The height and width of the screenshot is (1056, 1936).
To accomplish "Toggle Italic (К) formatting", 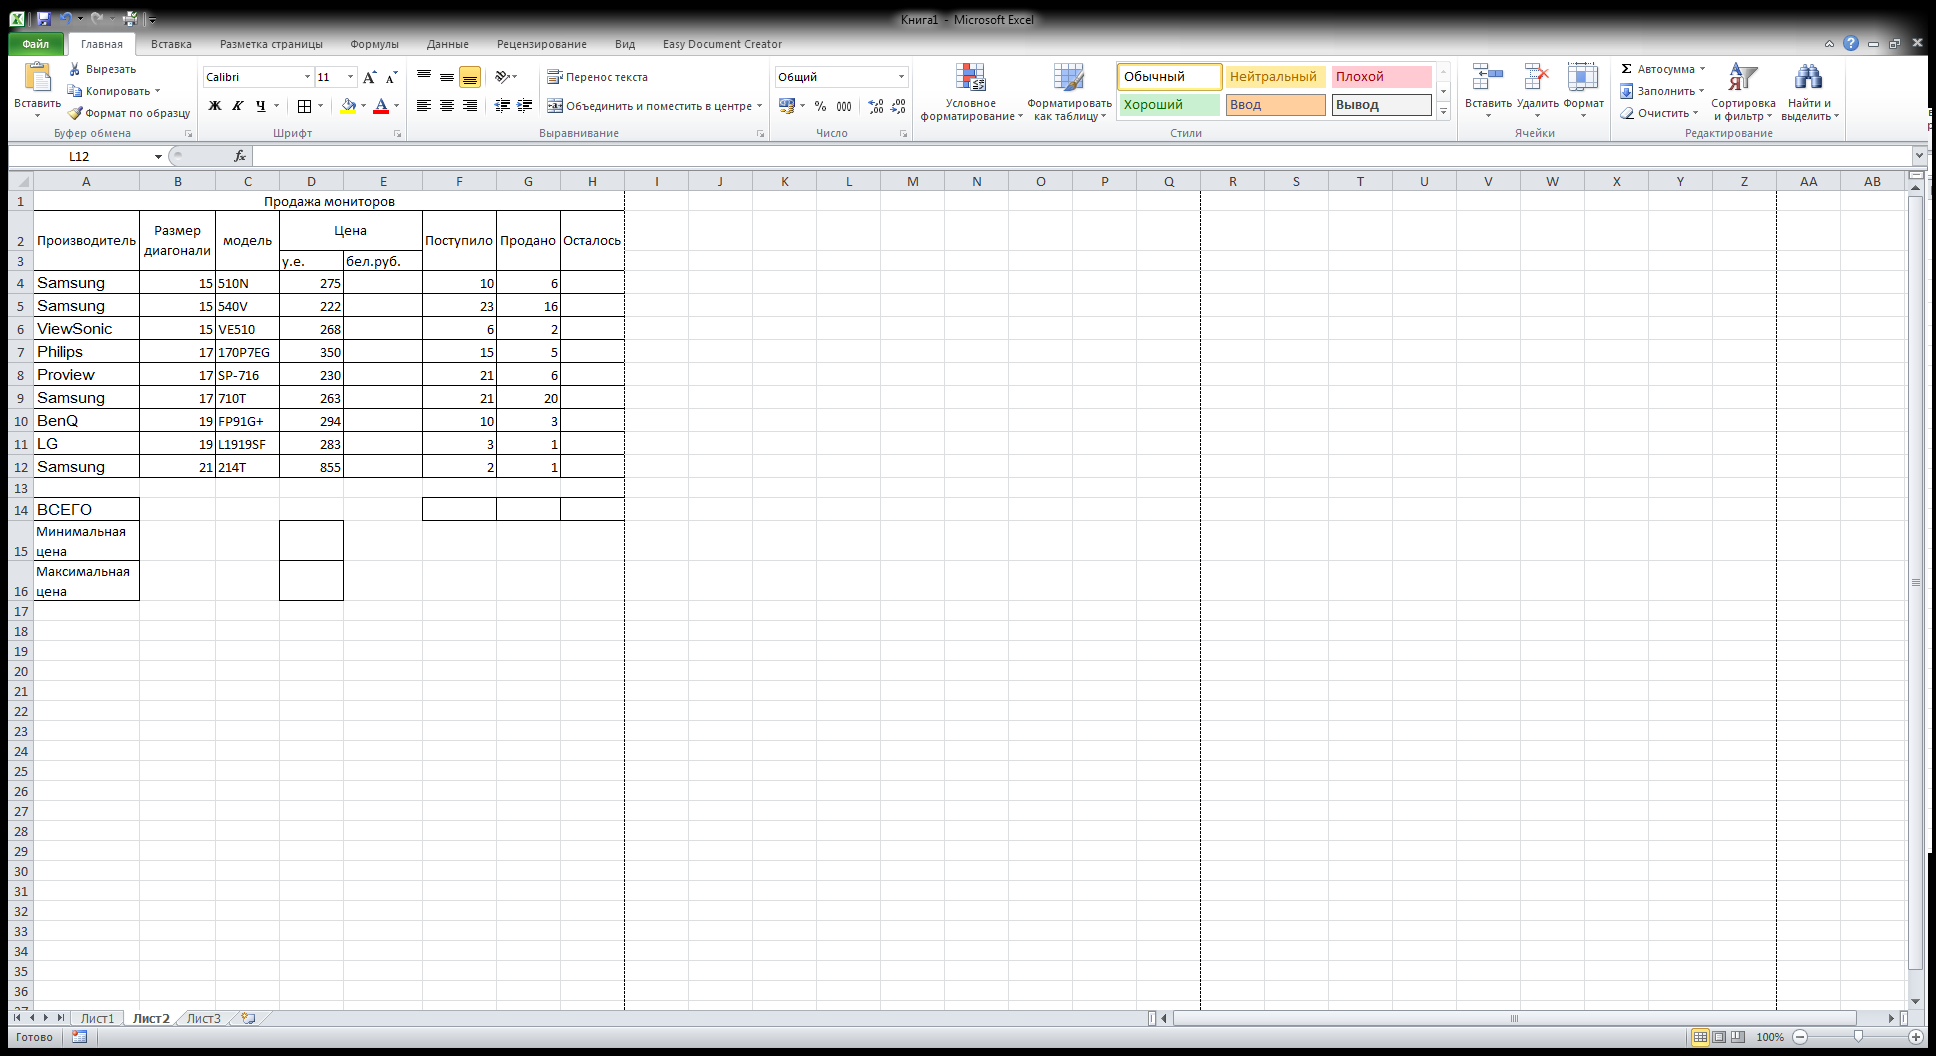I will [238, 106].
